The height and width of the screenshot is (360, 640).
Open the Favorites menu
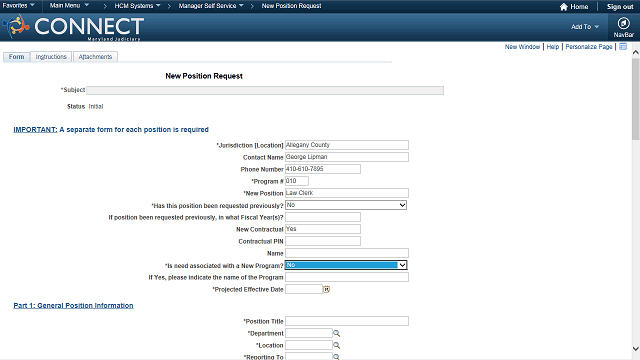pos(18,6)
